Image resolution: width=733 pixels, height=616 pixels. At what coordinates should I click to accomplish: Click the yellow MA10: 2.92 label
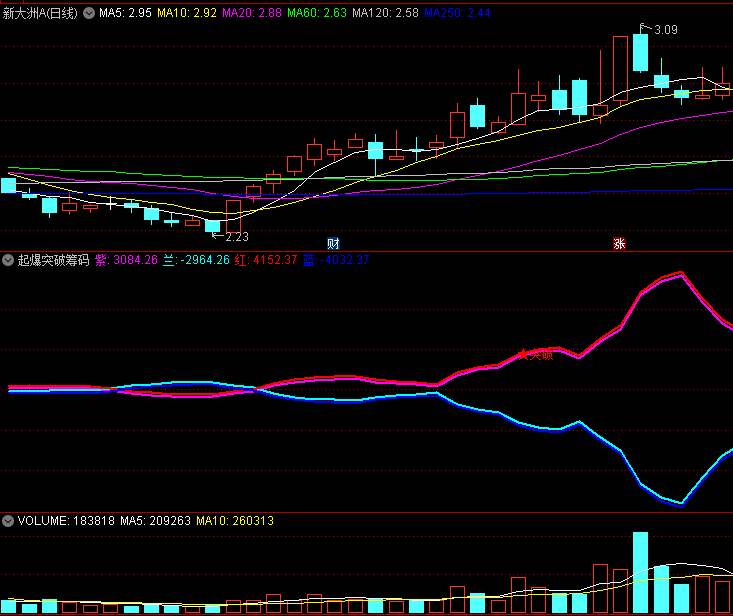pos(187,13)
